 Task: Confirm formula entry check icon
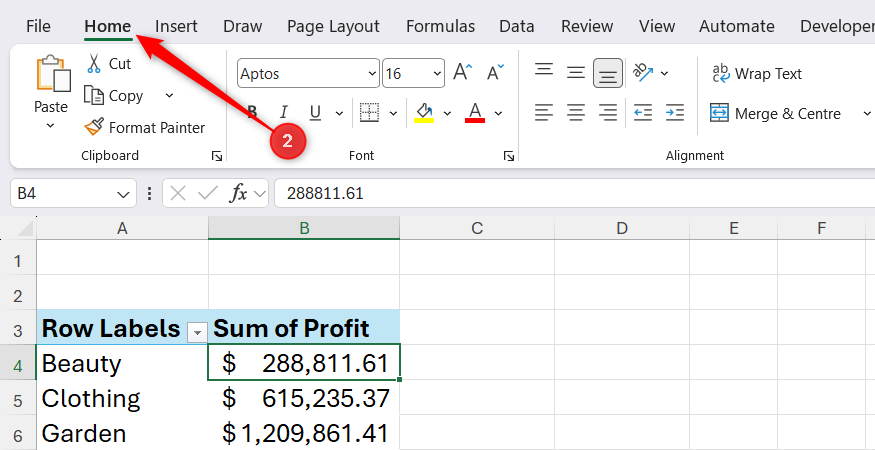point(208,194)
